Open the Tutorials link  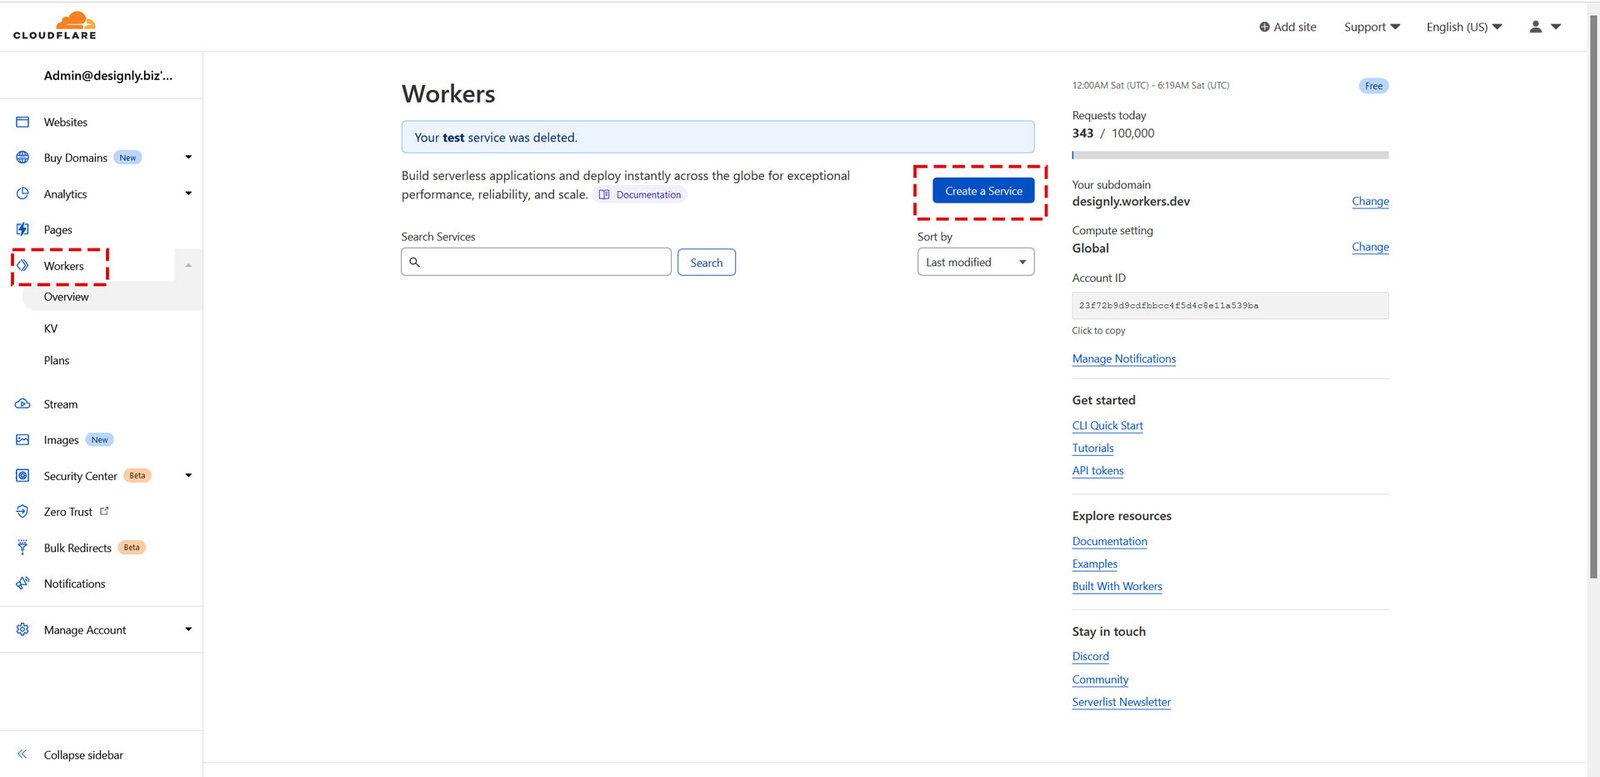point(1093,448)
